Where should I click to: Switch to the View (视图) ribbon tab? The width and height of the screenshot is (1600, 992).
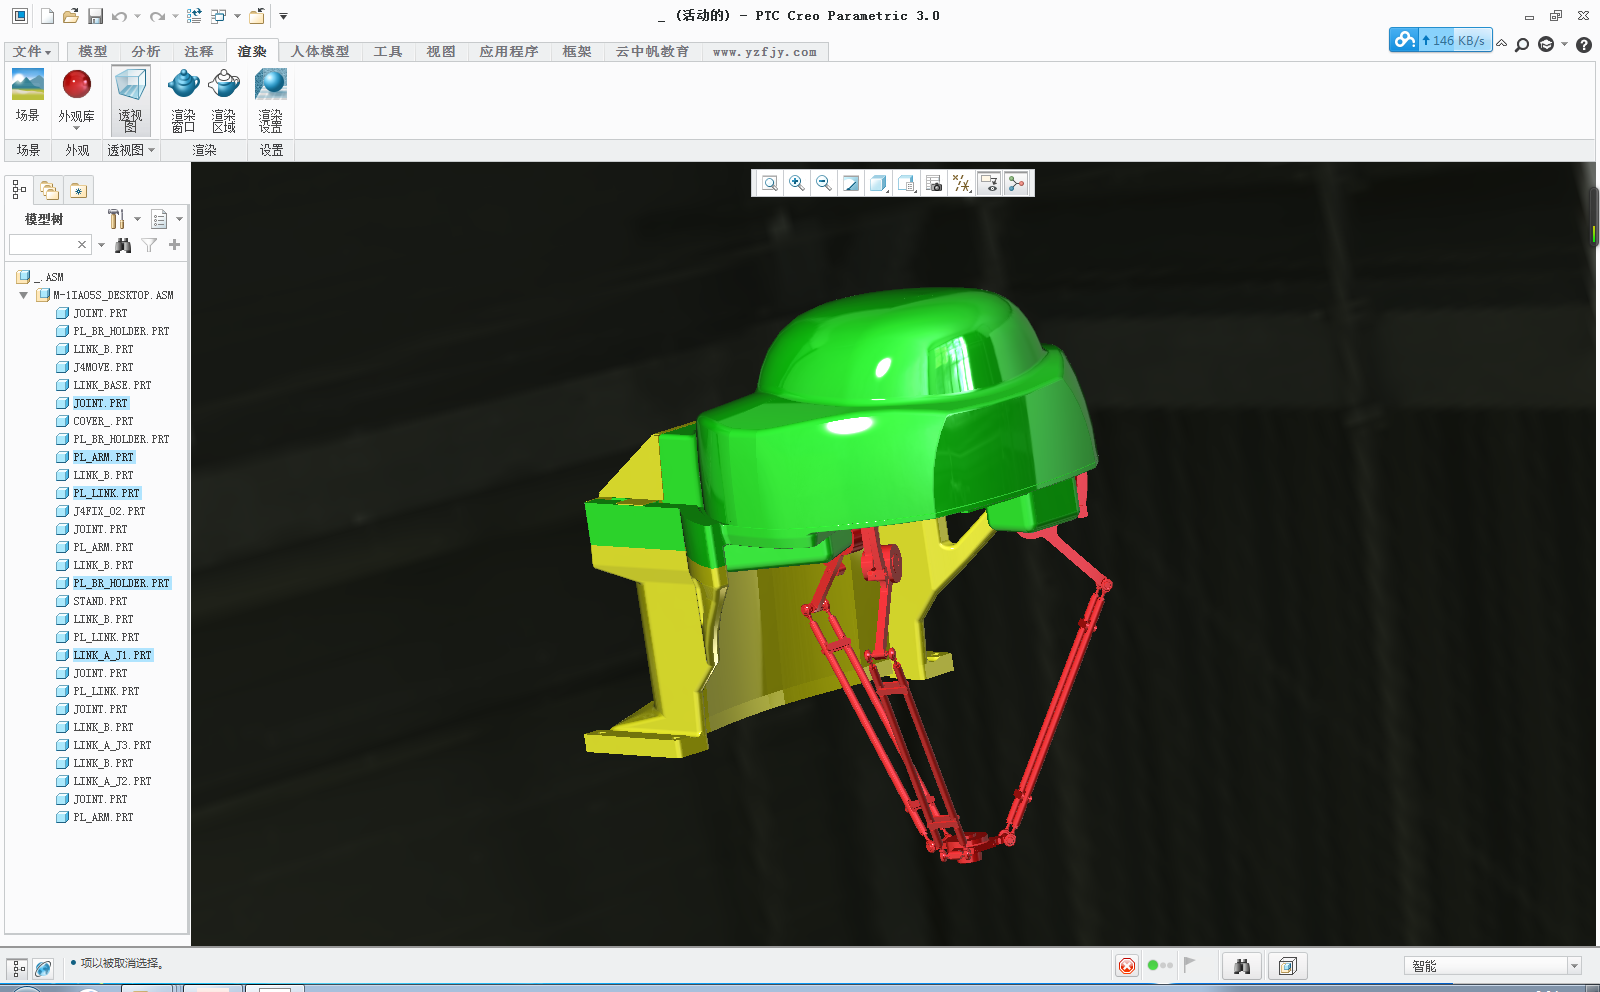pos(441,52)
